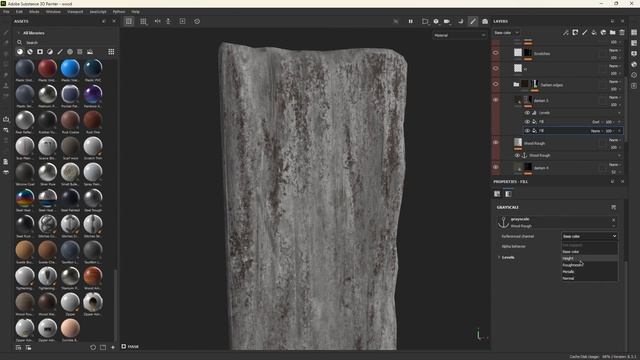The image size is (640, 360).
Task: Add paint effect icon in Layers toolbar
Action: click(566, 33)
